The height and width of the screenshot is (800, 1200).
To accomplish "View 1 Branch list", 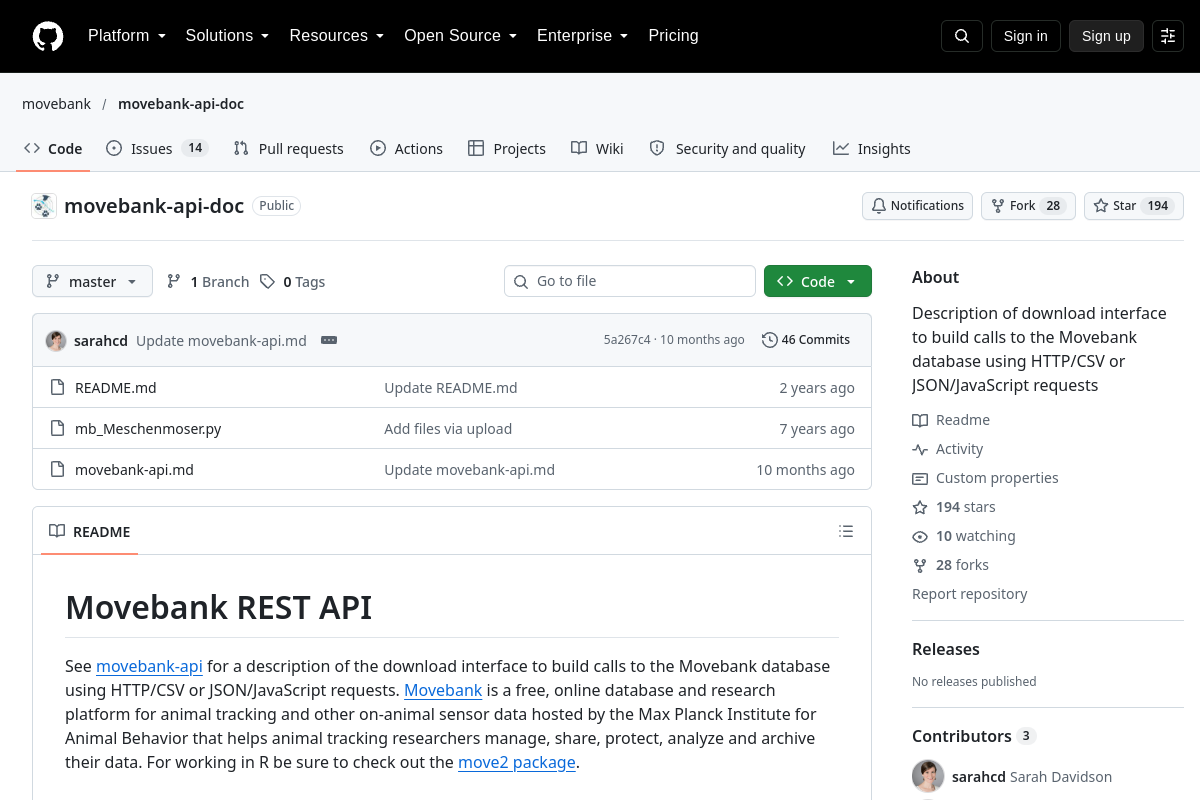I will pos(208,282).
